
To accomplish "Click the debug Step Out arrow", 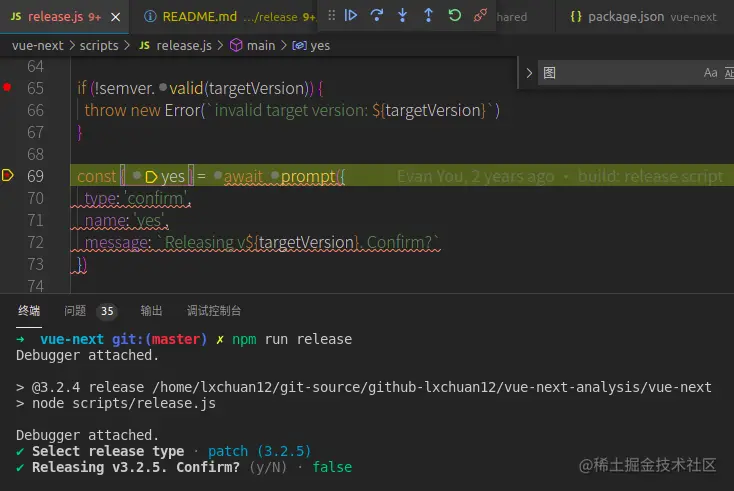I will click(428, 15).
